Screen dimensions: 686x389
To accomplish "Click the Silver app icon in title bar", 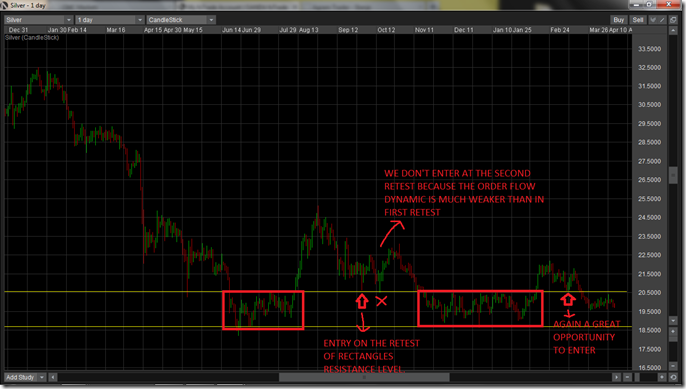I will click(x=4, y=6).
